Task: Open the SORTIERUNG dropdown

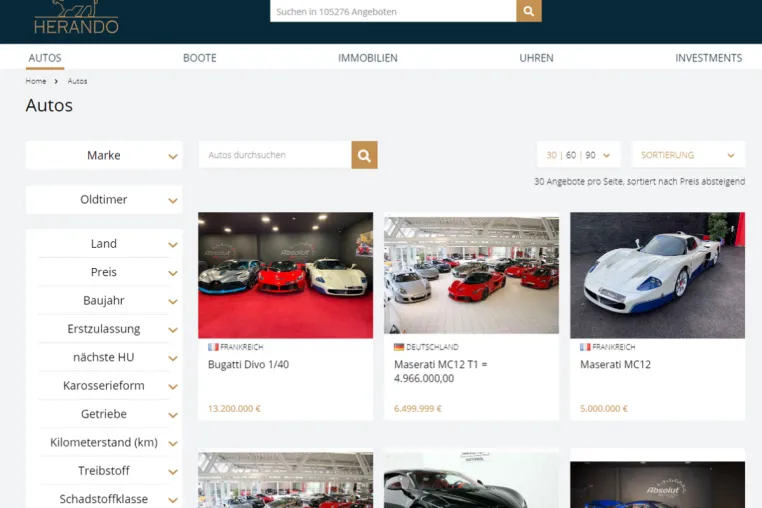Action: click(x=688, y=155)
